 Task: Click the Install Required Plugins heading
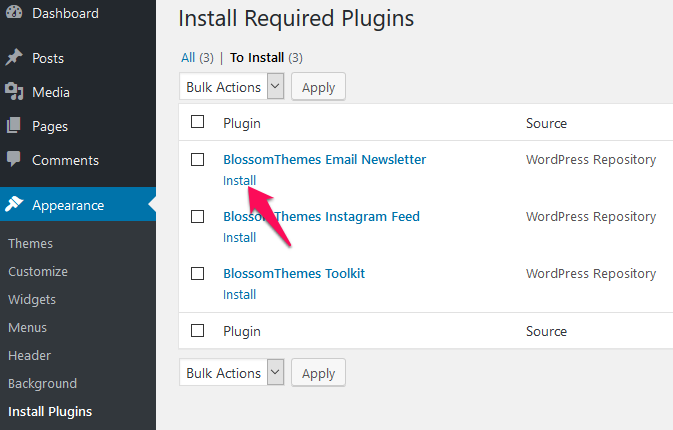(x=296, y=19)
